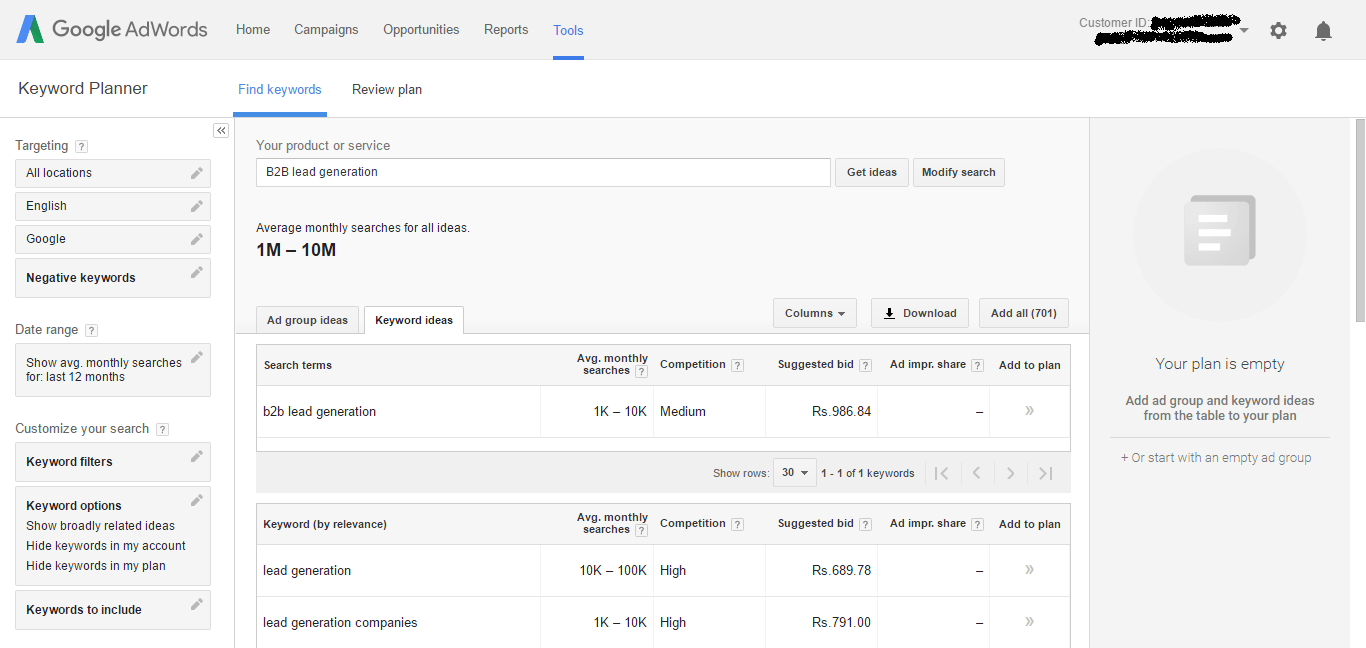Edit Keyword options with pencil icon
Viewport: 1366px width, 648px height.
pyautogui.click(x=197, y=500)
